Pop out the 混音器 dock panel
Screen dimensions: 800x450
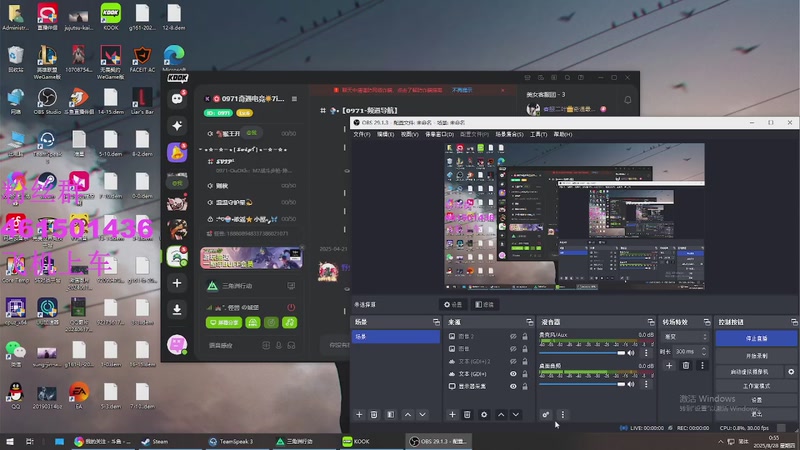point(651,322)
